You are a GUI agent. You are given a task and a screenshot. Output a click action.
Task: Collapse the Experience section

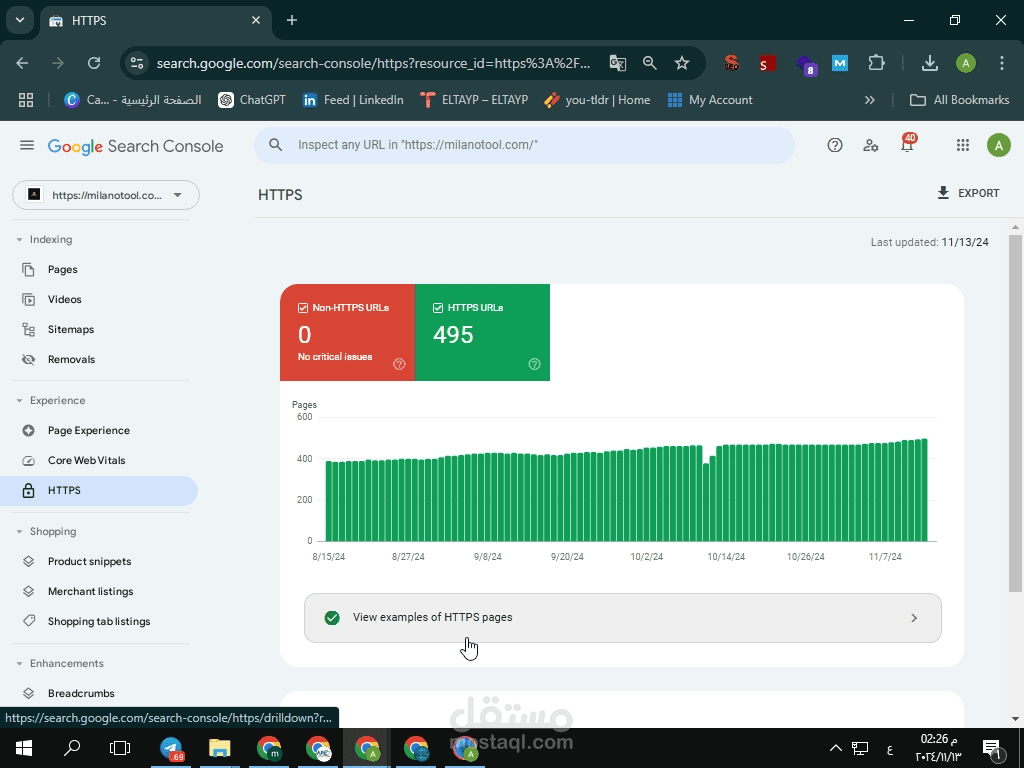pyautogui.click(x=20, y=400)
